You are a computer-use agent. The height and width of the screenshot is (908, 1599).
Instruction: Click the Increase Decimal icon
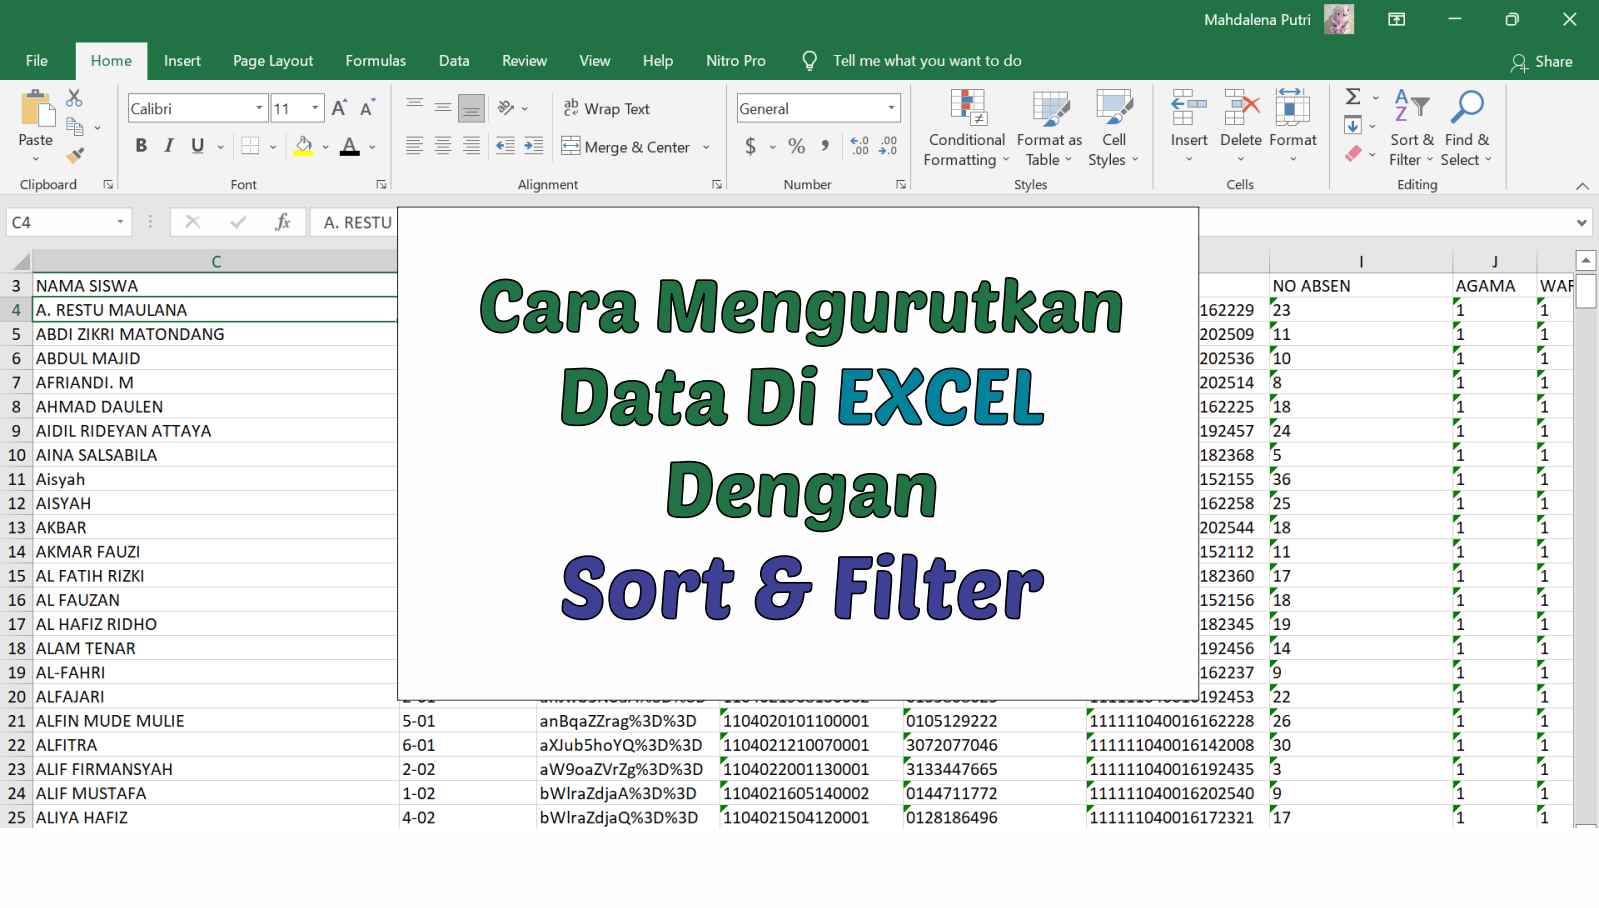point(860,146)
